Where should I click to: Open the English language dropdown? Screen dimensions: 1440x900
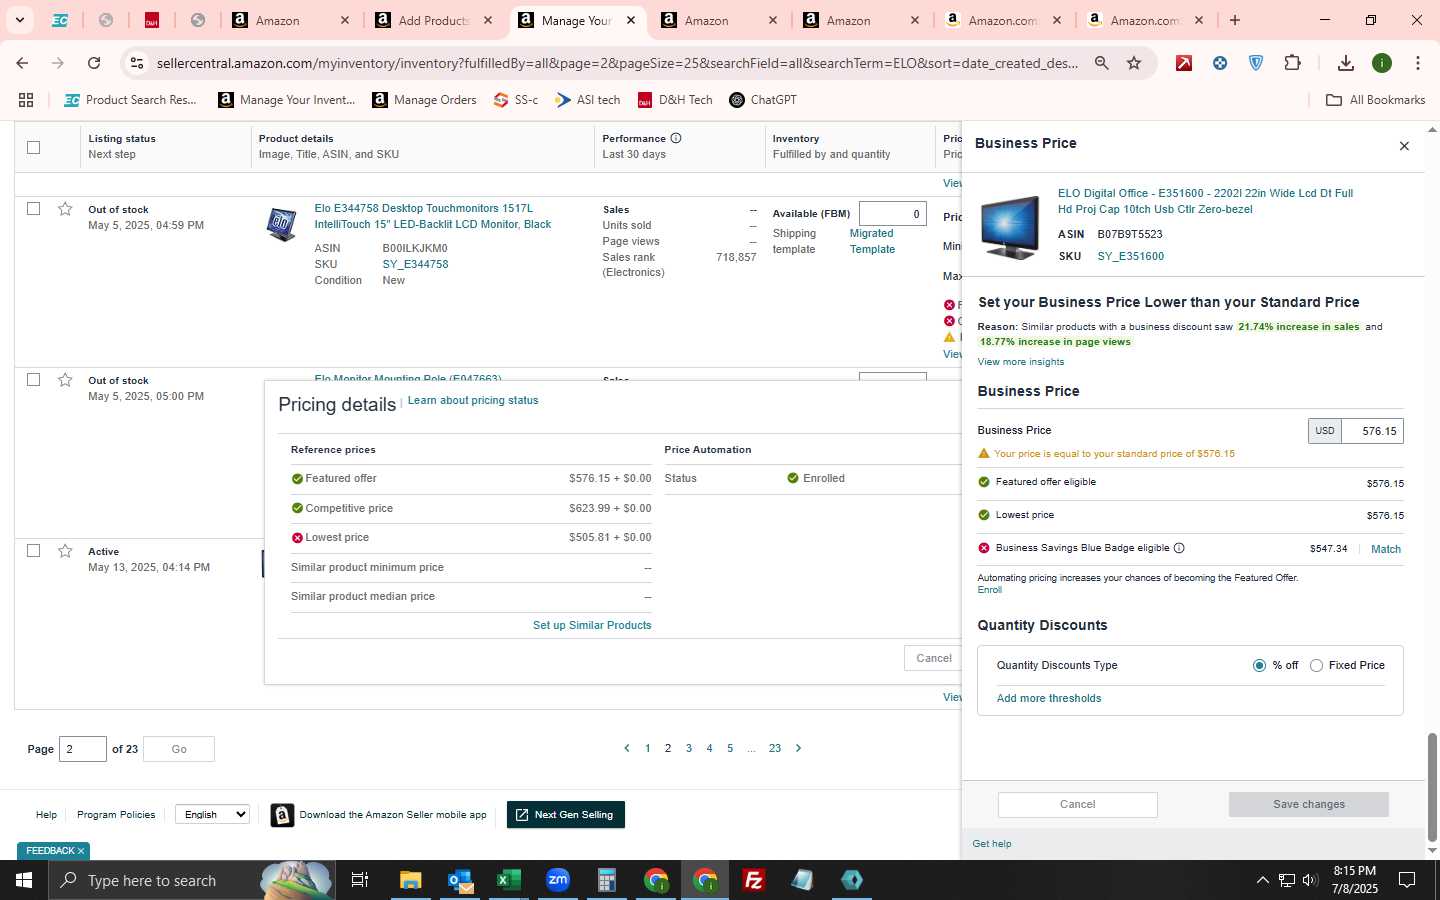(x=212, y=814)
